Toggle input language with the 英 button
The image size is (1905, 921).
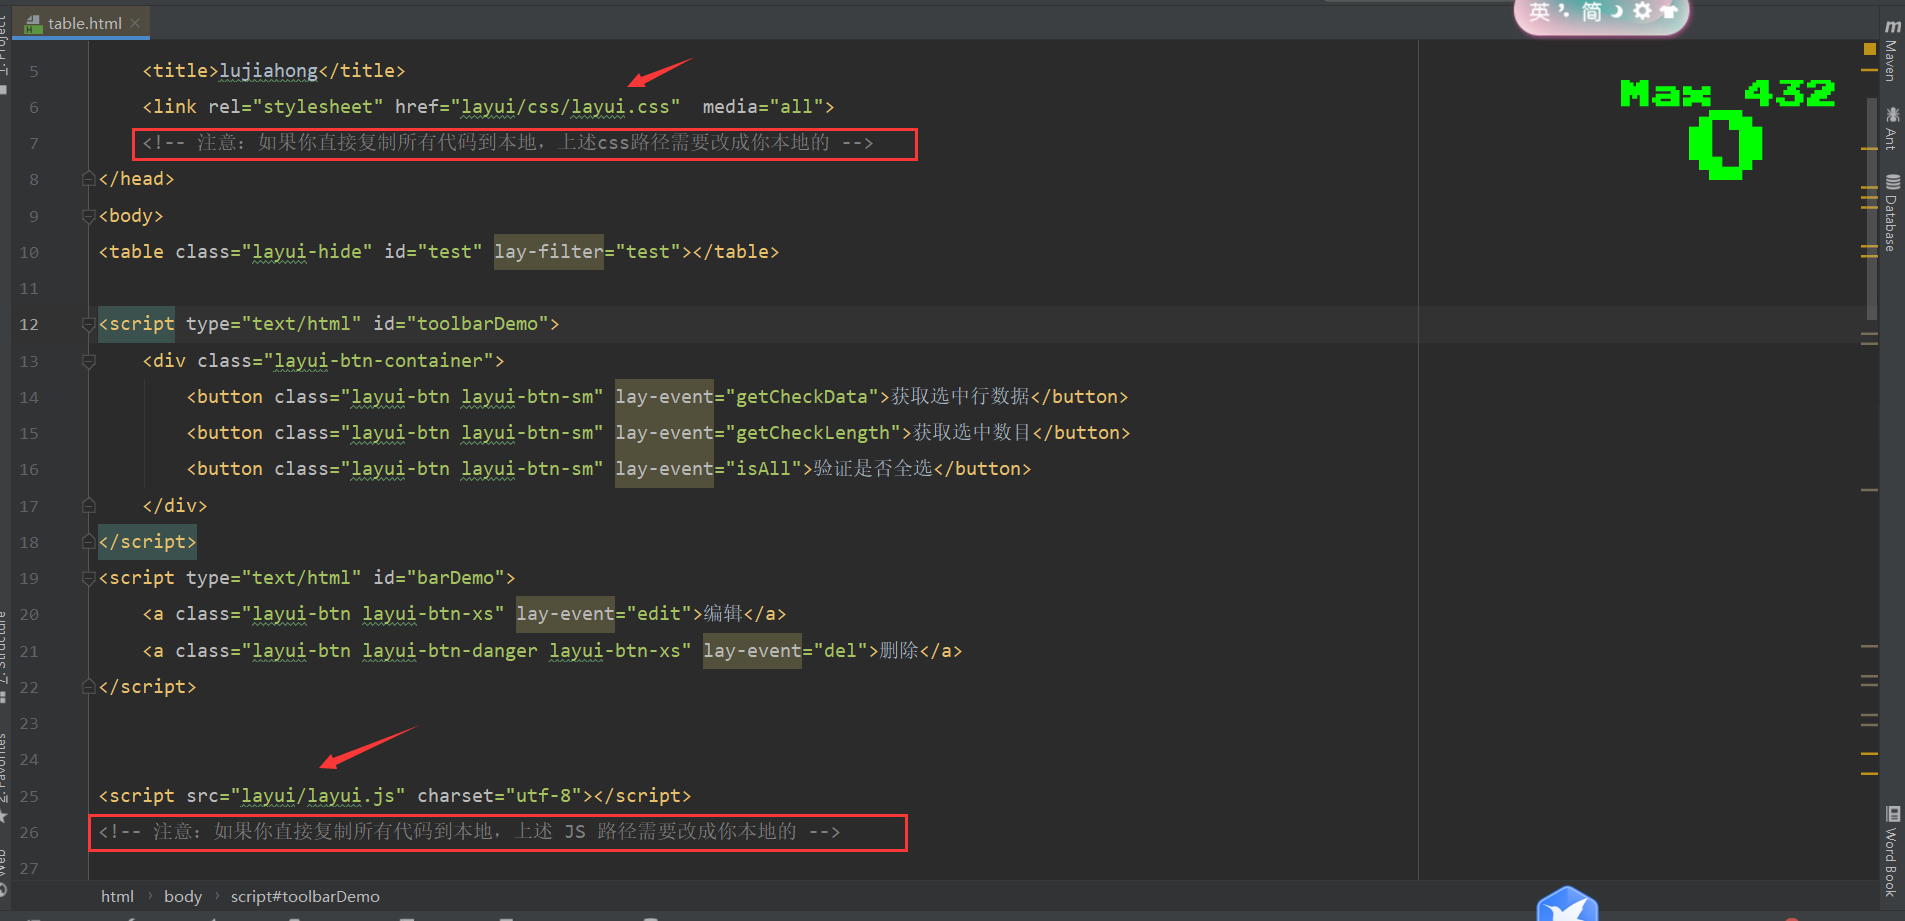(x=1539, y=11)
